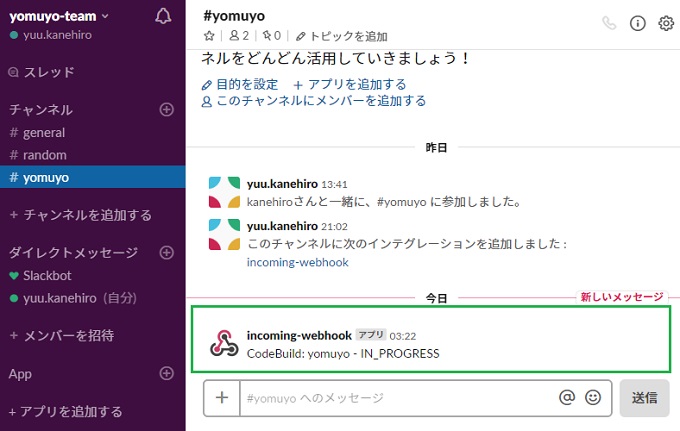Click yuu.kanehiro name on 13:41 message
This screenshot has height=431, width=680.
pos(282,184)
